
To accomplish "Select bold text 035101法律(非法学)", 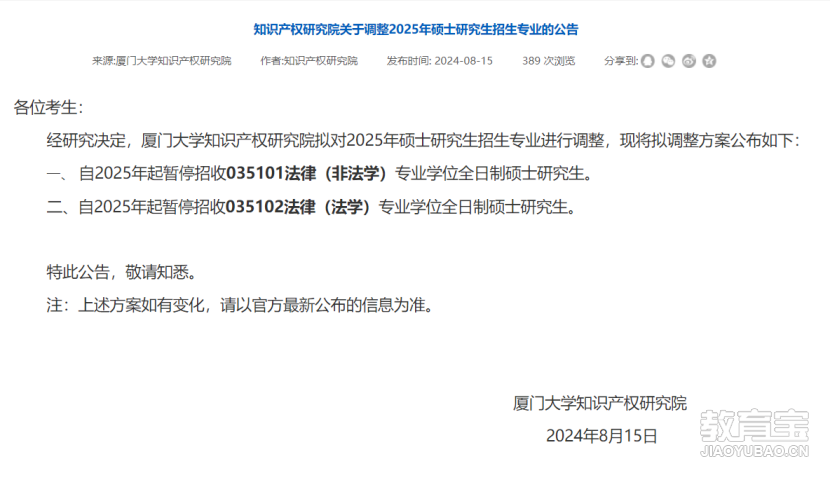I will [x=306, y=173].
